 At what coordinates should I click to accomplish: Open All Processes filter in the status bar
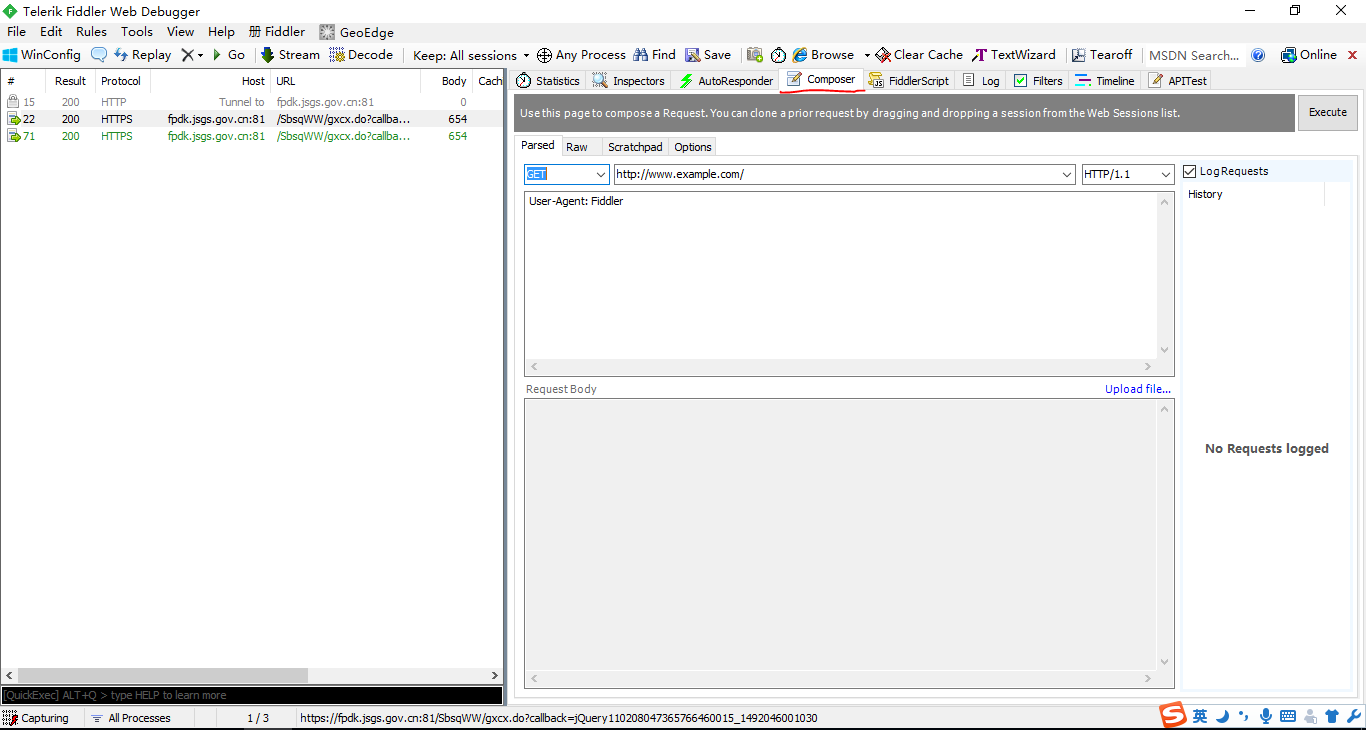130,718
